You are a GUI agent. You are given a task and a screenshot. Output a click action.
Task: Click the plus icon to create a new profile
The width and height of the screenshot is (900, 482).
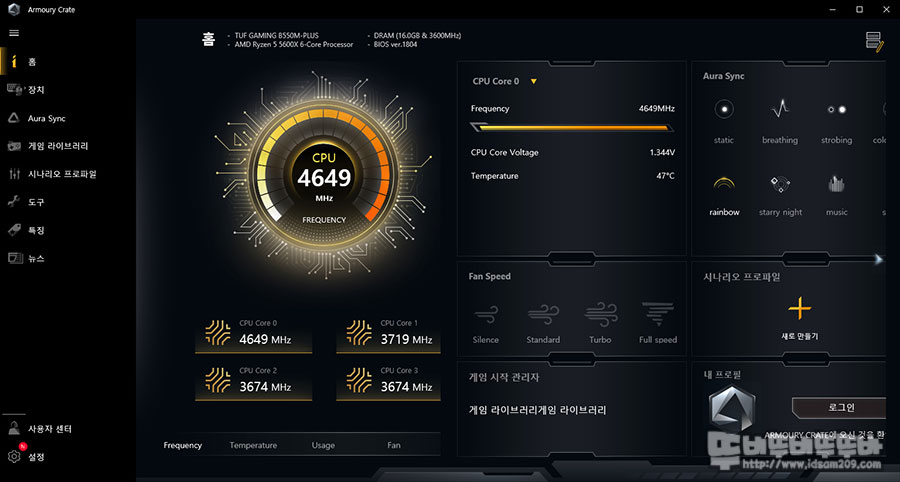pyautogui.click(x=800, y=309)
